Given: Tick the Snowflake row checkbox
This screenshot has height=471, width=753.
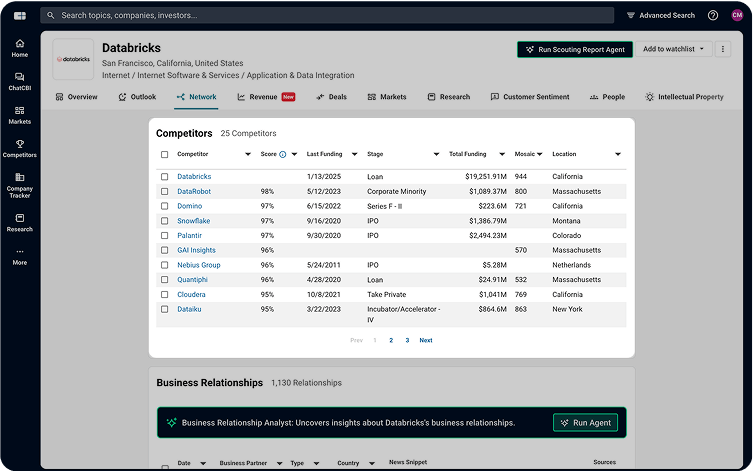Looking at the screenshot, I should coord(165,220).
